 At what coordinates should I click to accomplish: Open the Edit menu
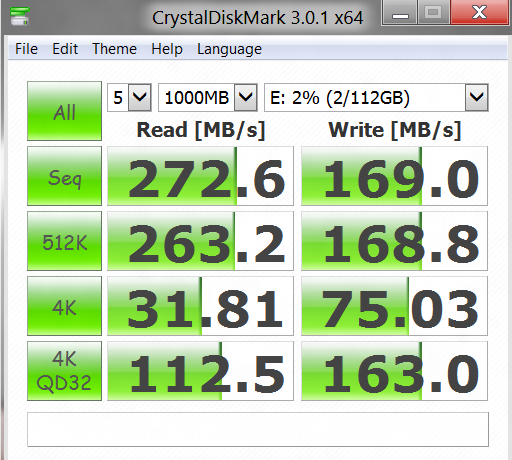pos(65,49)
